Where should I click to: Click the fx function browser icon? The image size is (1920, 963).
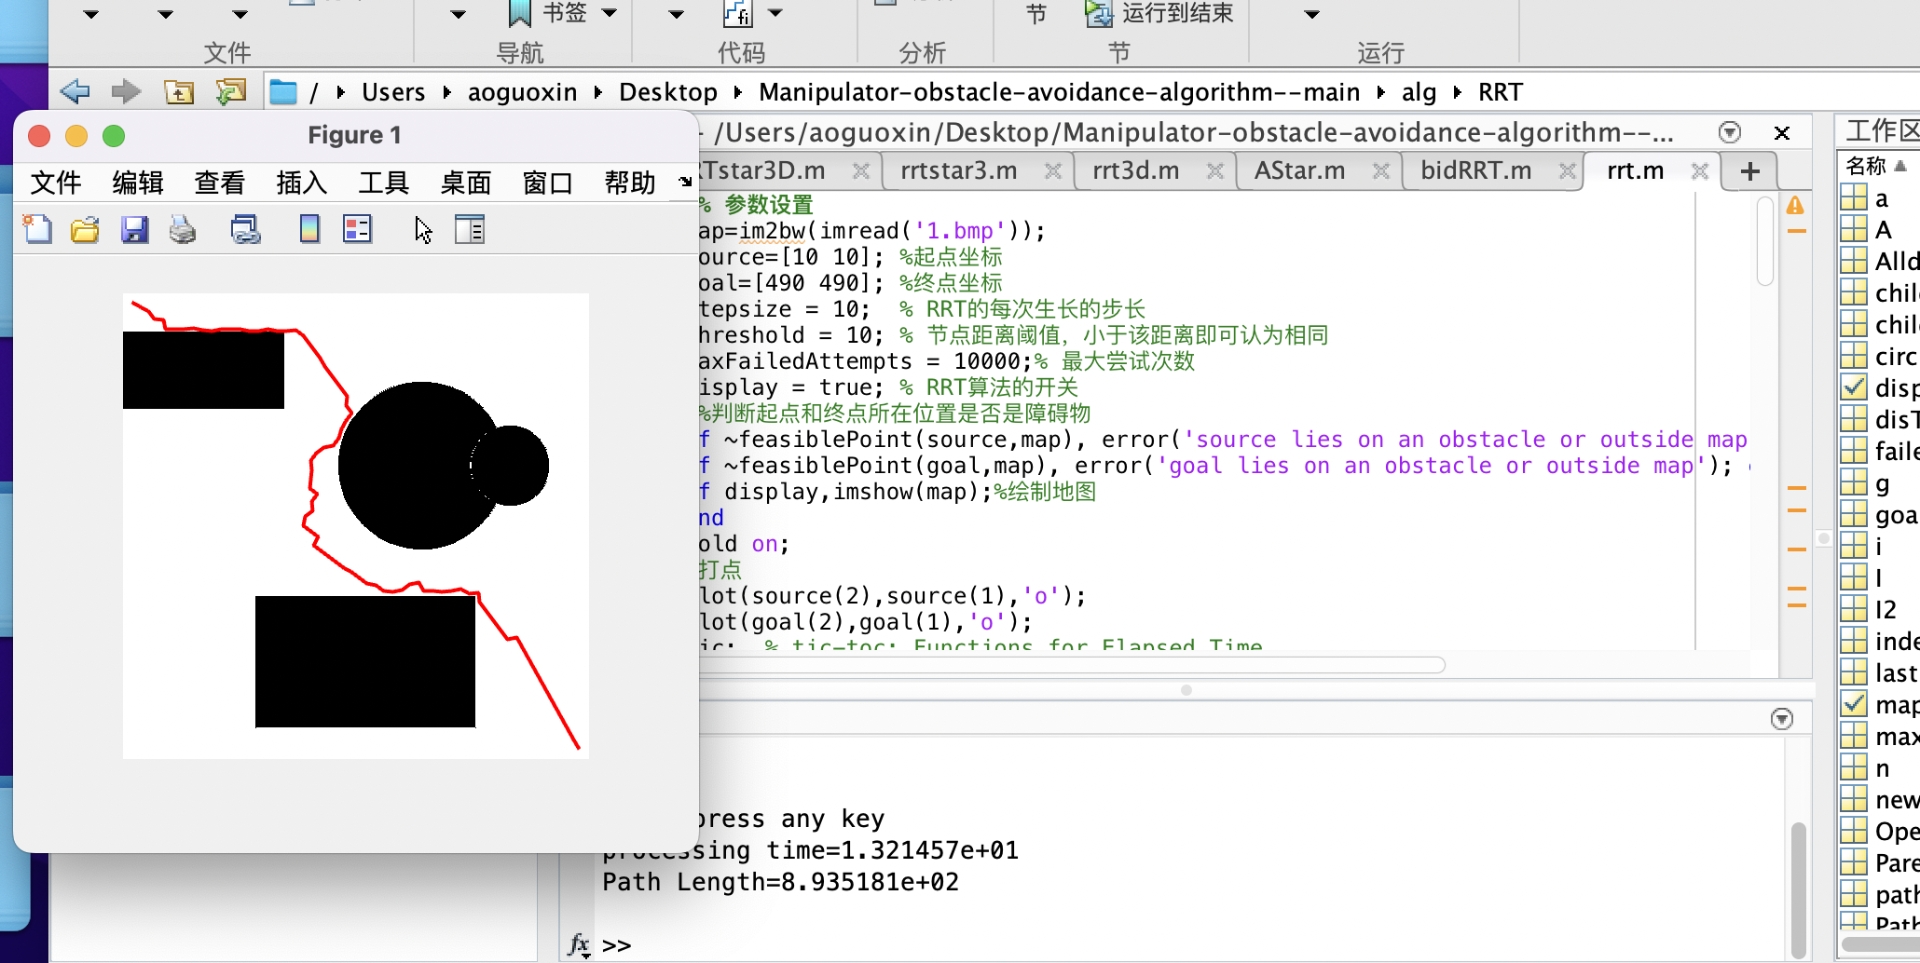coord(578,945)
